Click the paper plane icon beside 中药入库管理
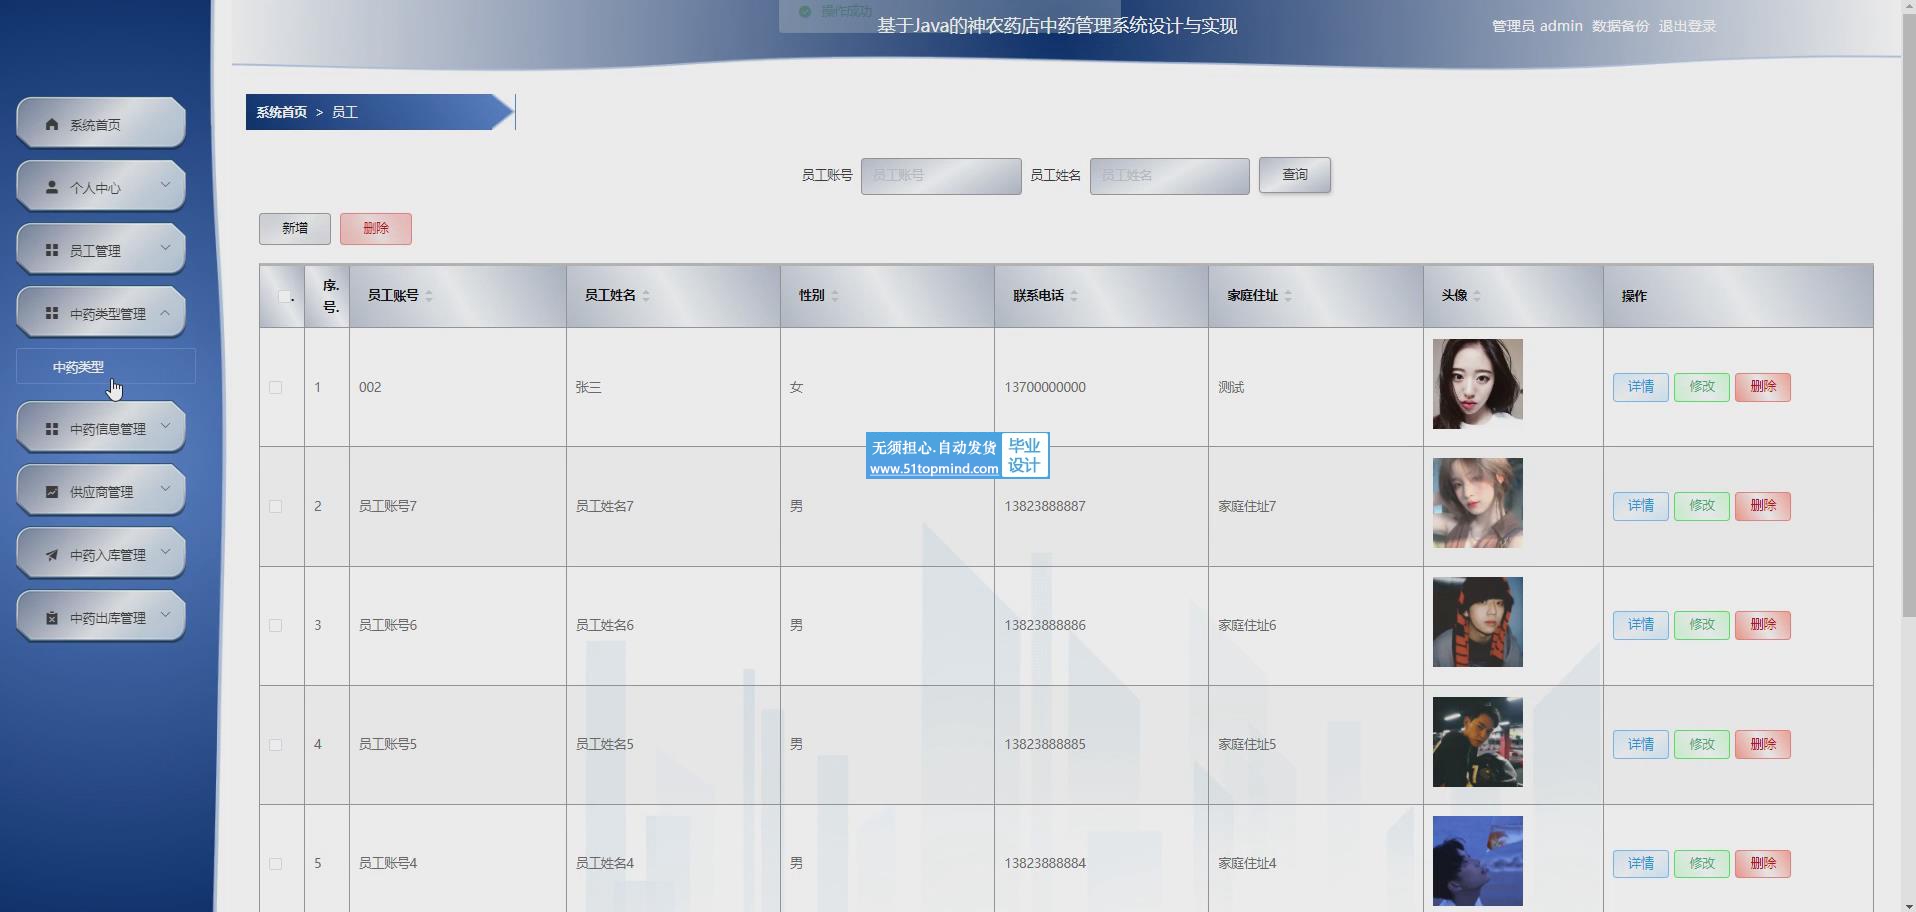1916x912 pixels. (x=52, y=554)
